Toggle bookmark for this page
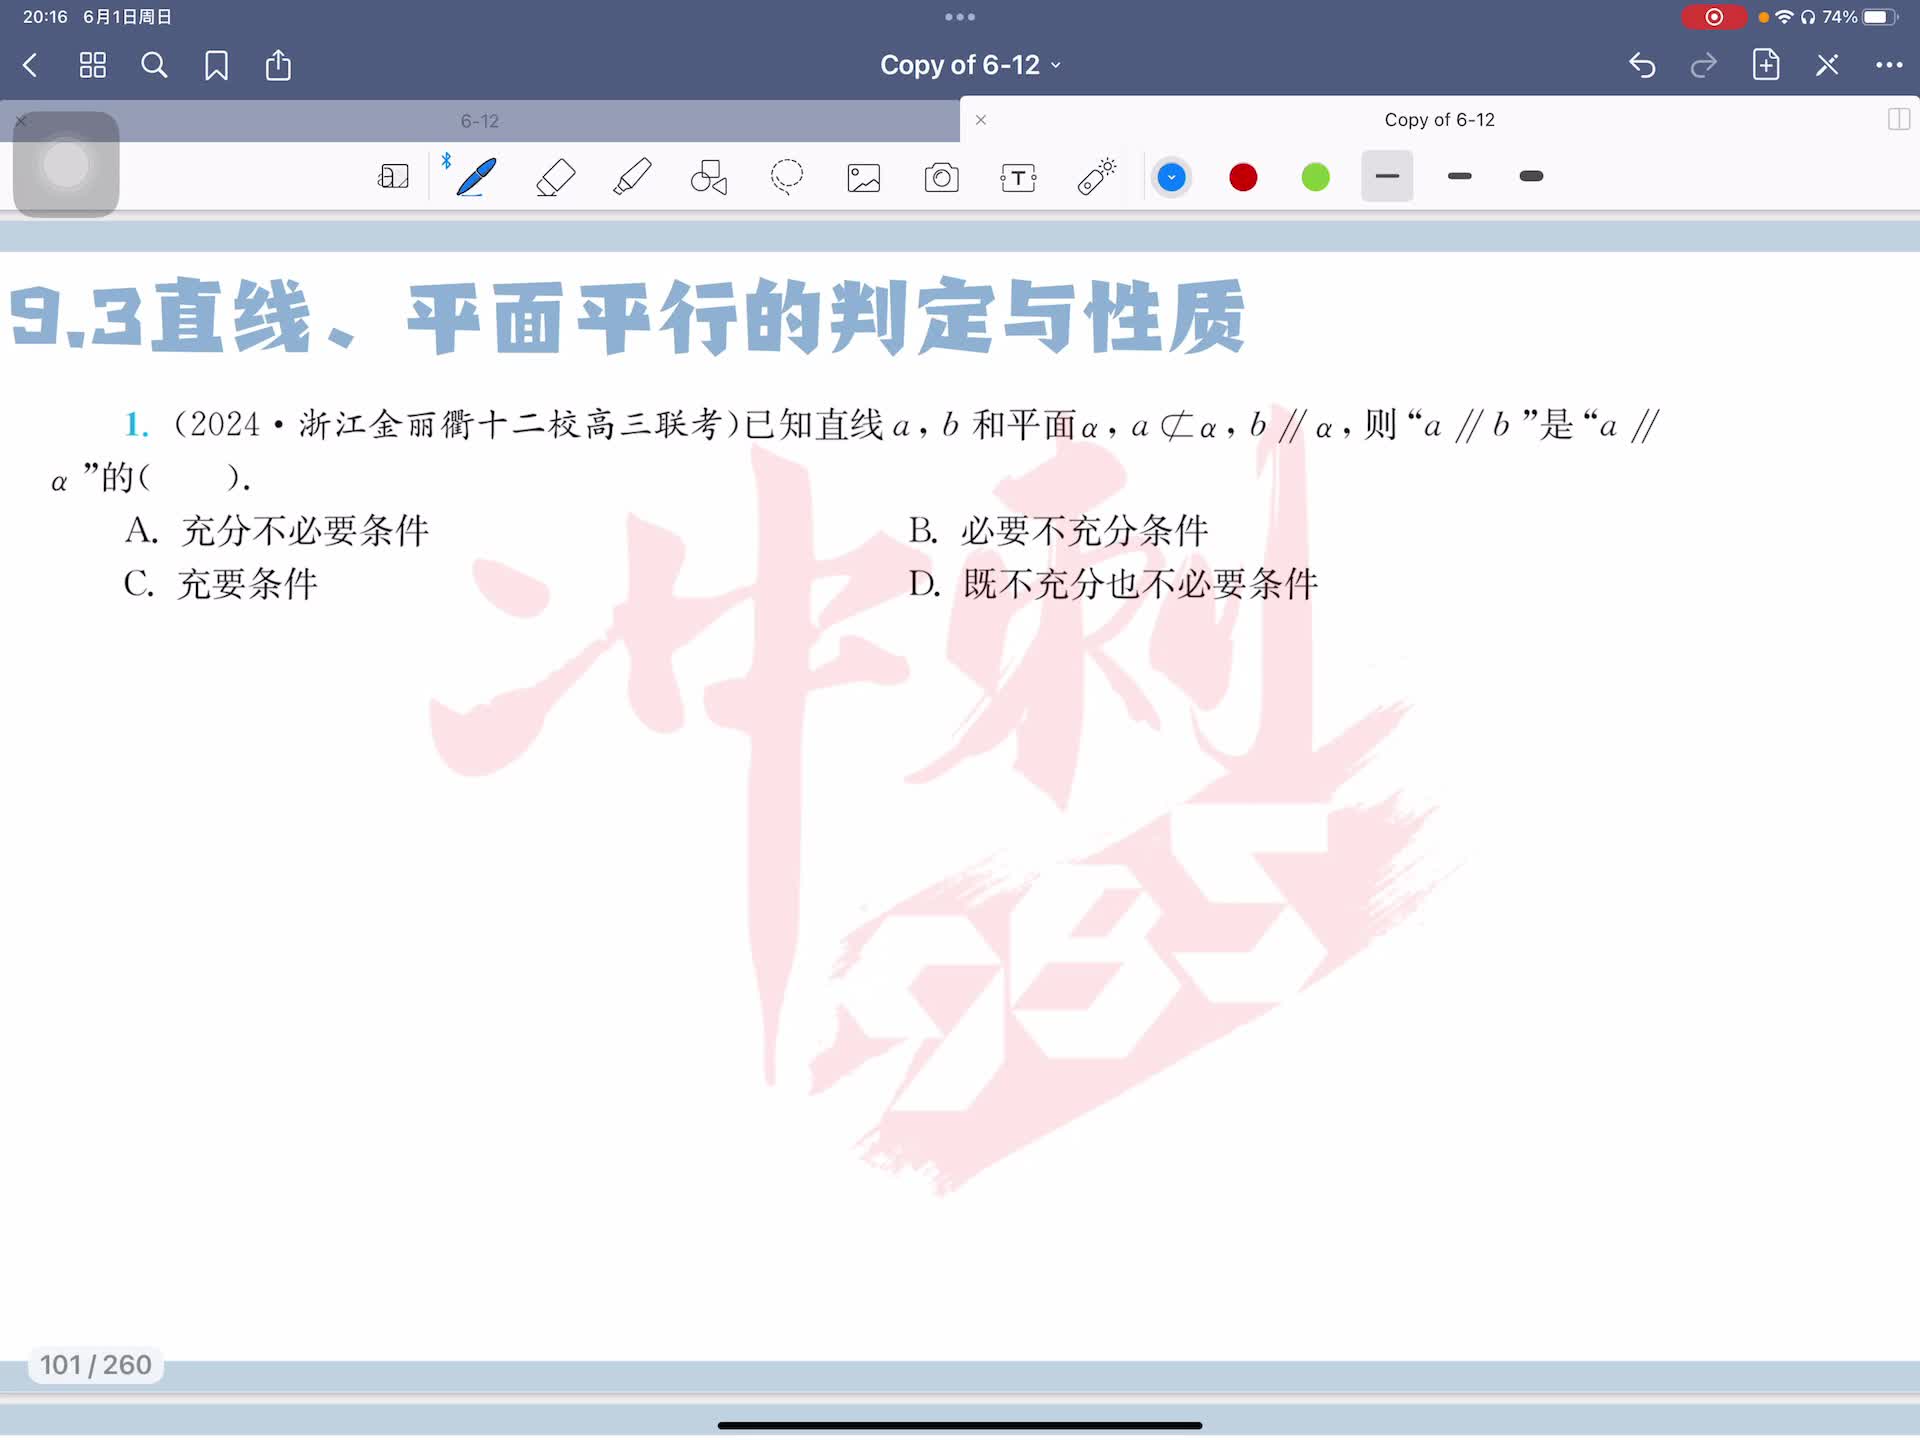Viewport: 1920px width, 1440px height. pyautogui.click(x=216, y=66)
